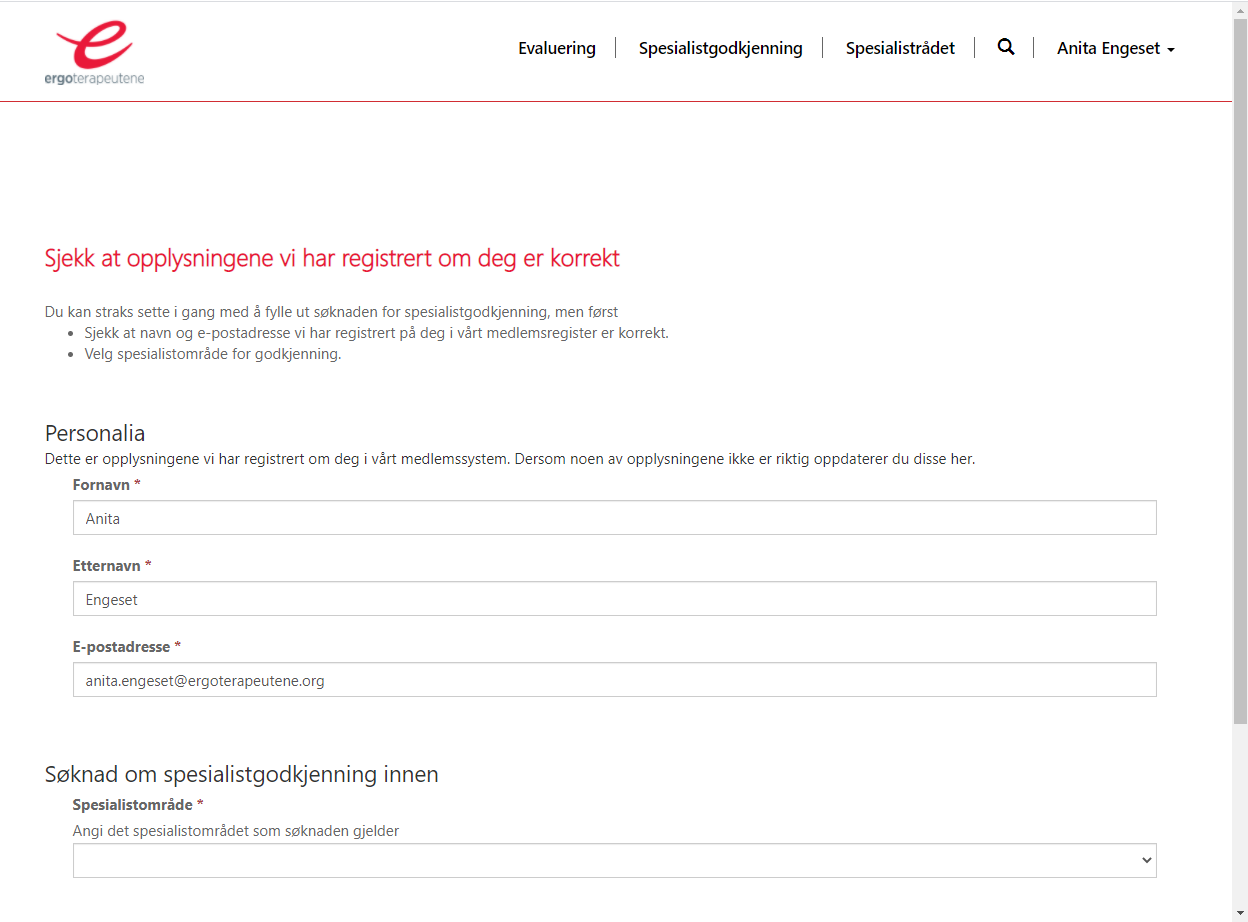Open the Spesialistgodkjenning menu item
The height and width of the screenshot is (922, 1248).
tap(720, 48)
